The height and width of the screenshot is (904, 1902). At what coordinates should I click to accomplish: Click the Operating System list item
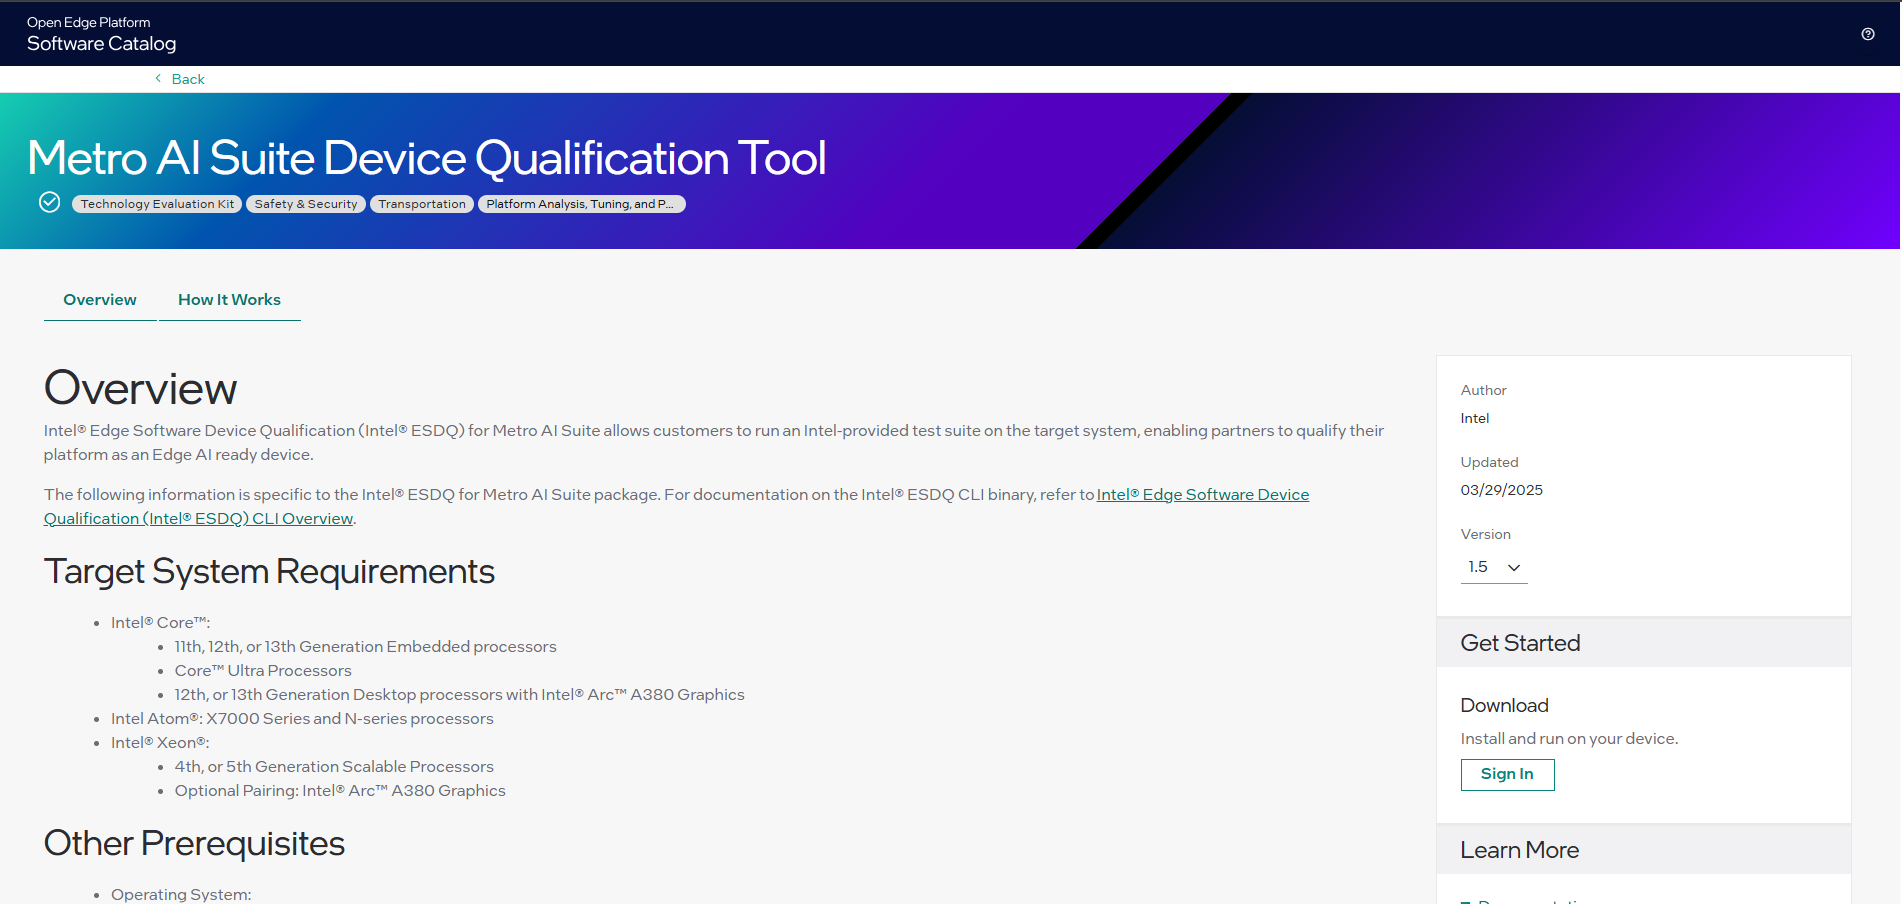(x=181, y=895)
